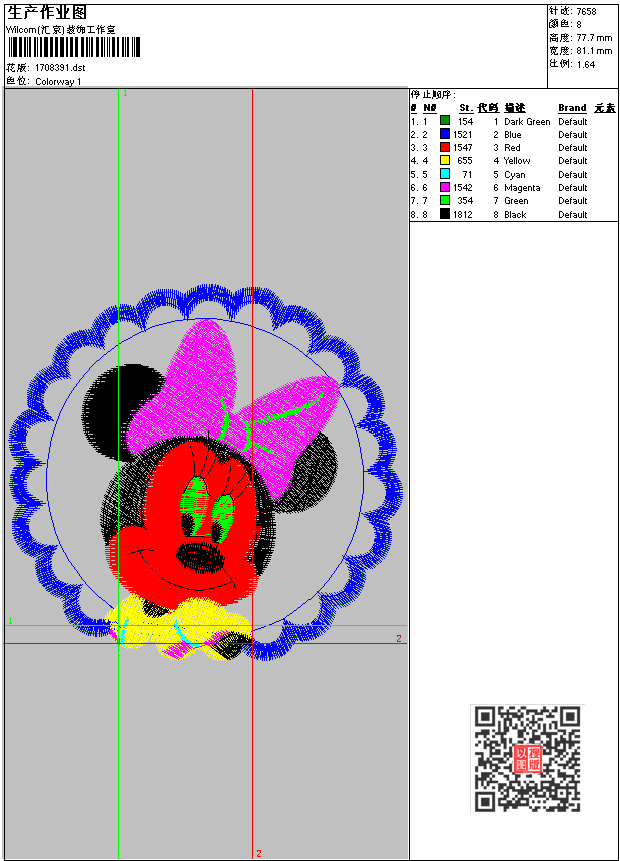Click the file name '1708391.dst'
This screenshot has height=861, width=620.
click(x=60, y=68)
